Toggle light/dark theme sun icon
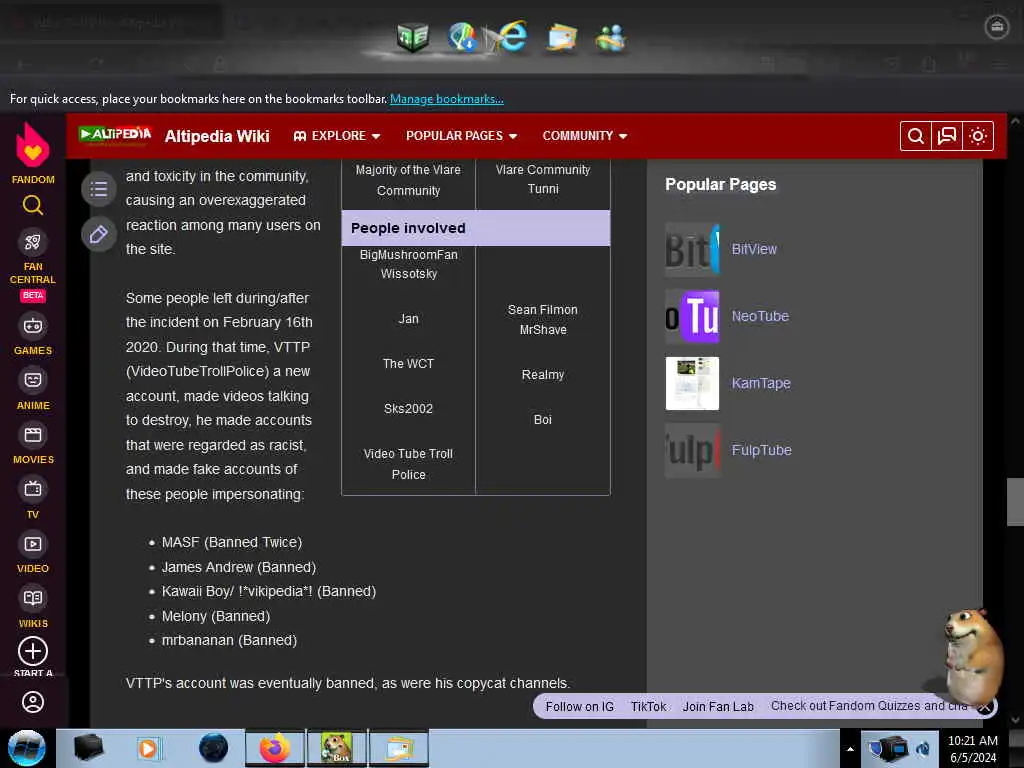Screen dimensions: 1024x768 pyautogui.click(x=978, y=136)
